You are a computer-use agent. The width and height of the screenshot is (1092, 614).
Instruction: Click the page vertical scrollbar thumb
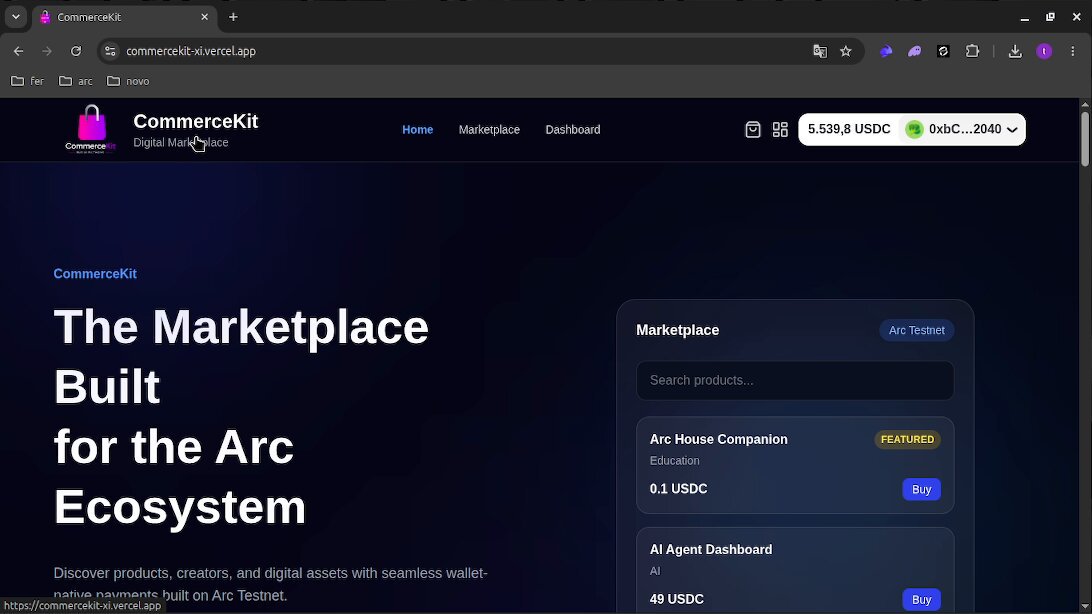coord(1084,138)
